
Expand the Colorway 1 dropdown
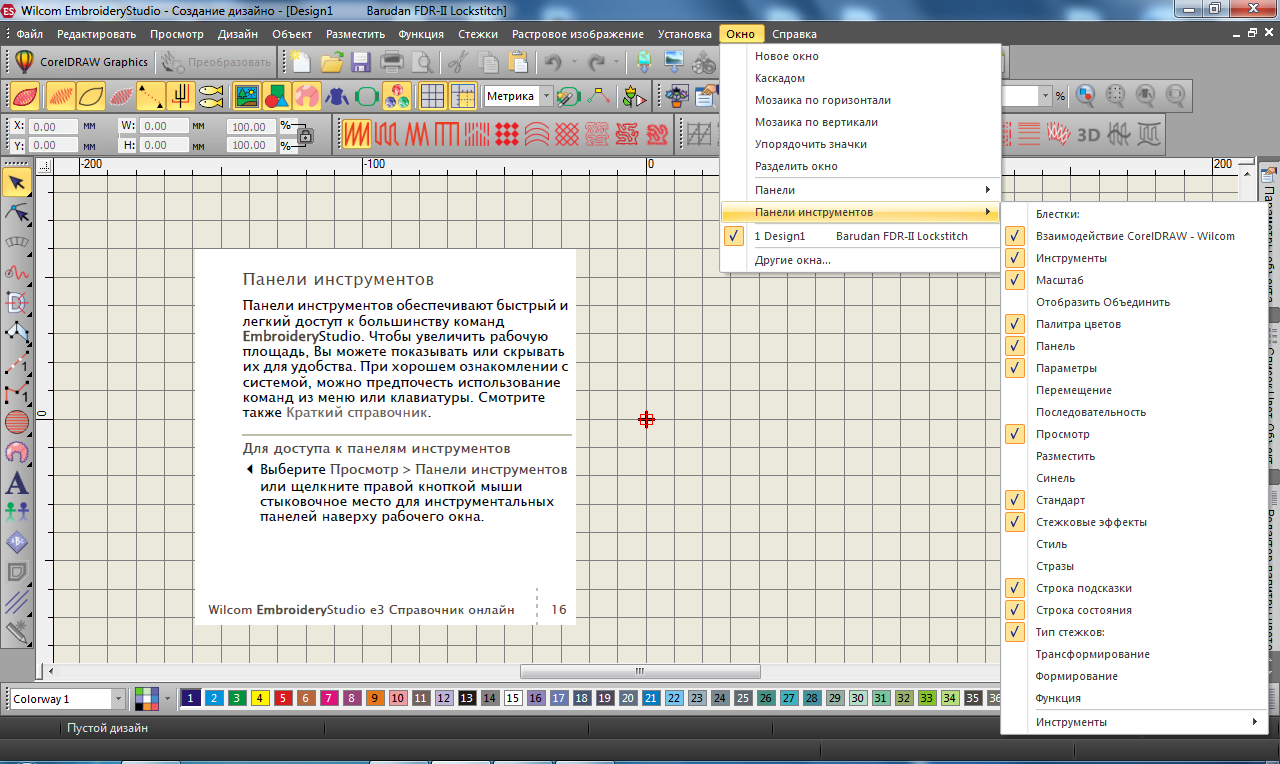(x=118, y=699)
